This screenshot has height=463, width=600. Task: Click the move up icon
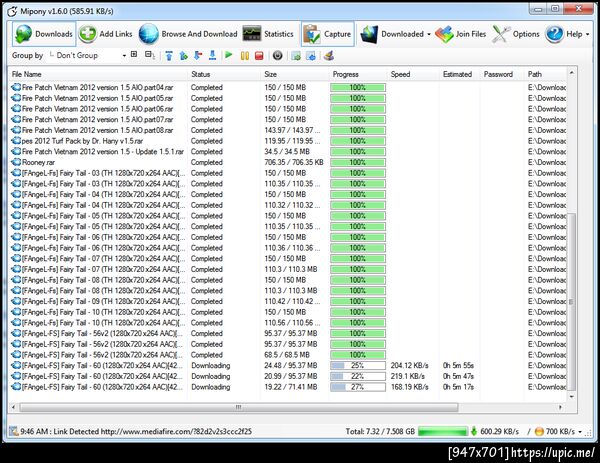[184, 56]
